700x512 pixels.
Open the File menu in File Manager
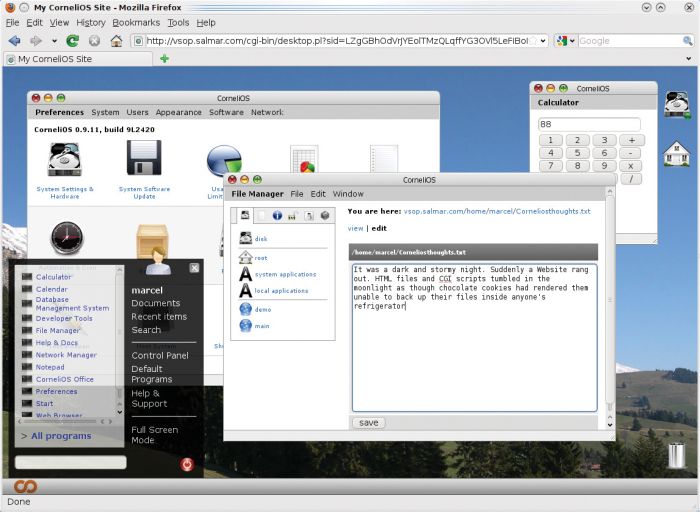click(296, 194)
